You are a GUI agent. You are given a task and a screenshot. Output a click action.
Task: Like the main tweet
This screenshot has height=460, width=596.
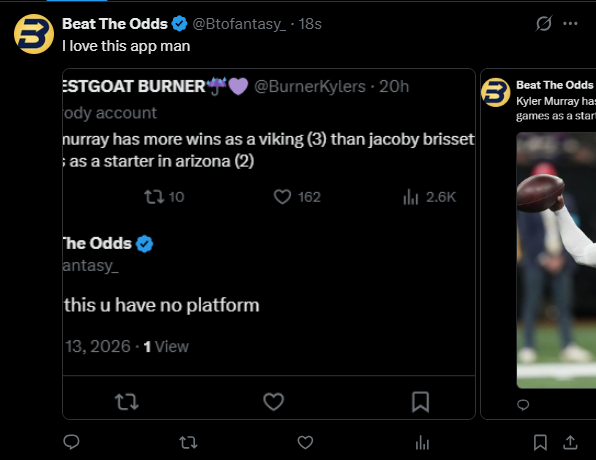[305, 442]
